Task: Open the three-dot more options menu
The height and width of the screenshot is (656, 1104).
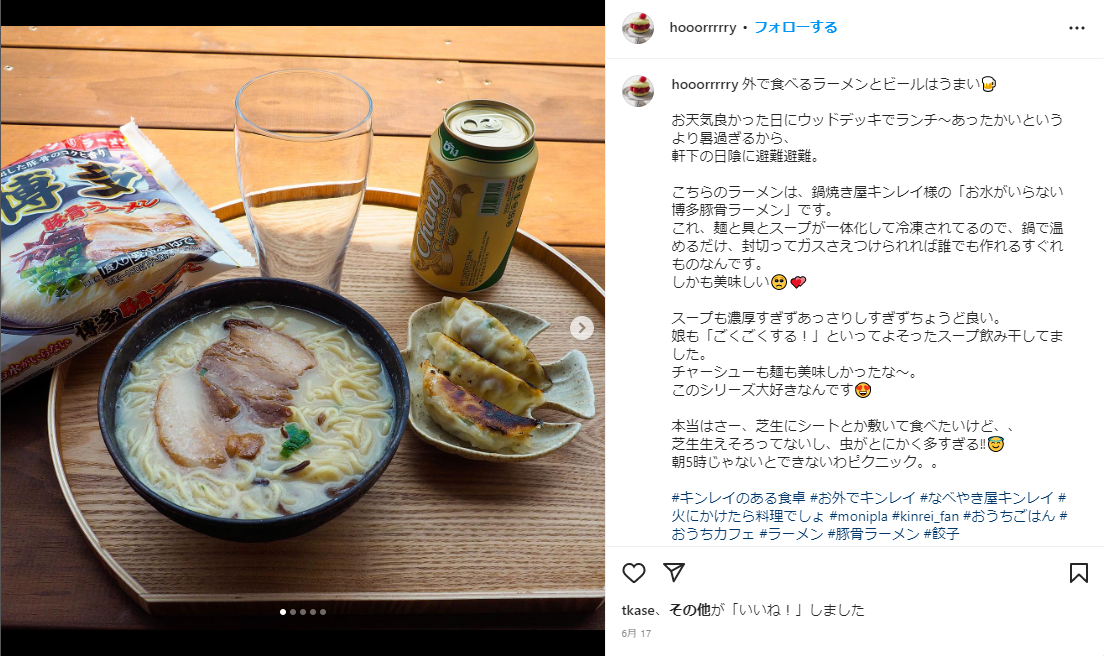Action: [x=1077, y=28]
